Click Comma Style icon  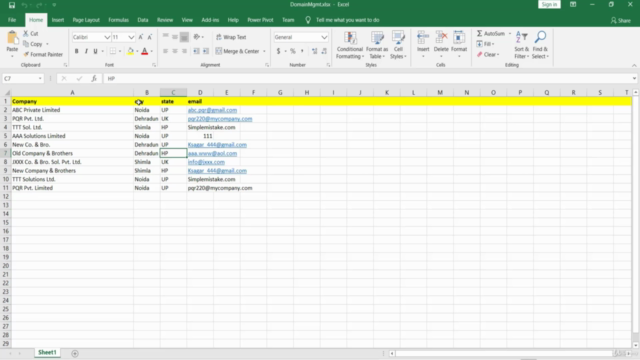coord(302,51)
